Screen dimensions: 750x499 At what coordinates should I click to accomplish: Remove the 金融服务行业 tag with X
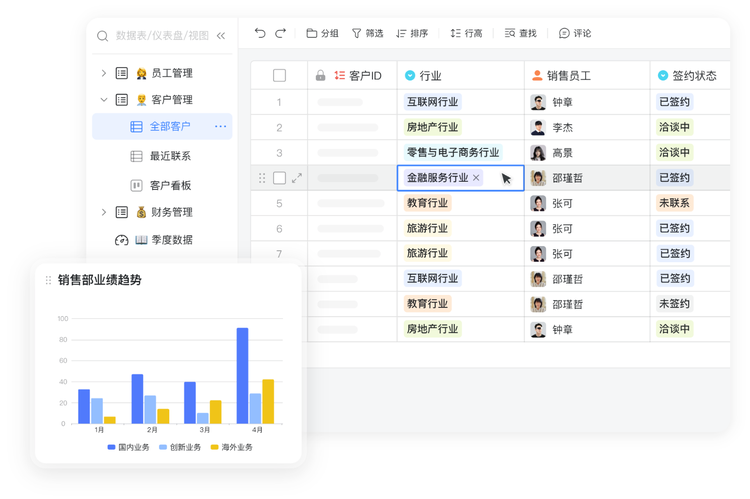pyautogui.click(x=476, y=177)
